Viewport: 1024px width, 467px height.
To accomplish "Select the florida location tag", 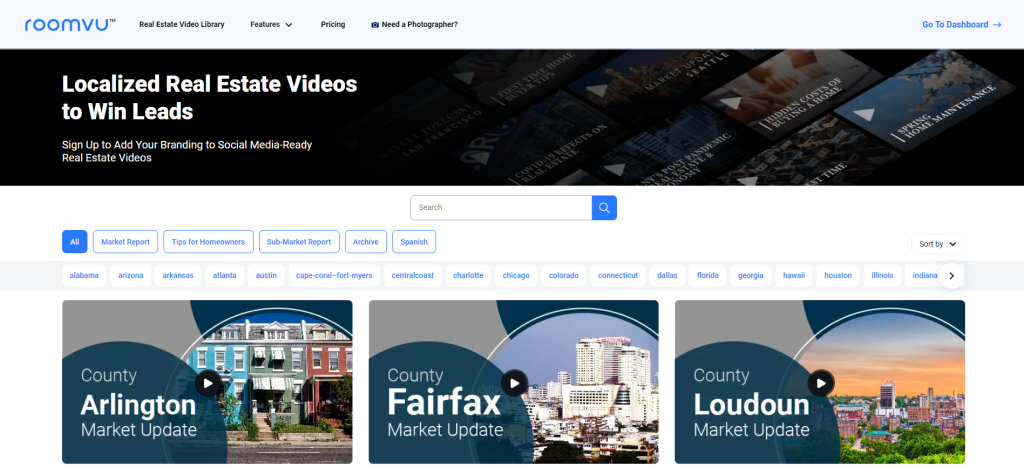I will click(x=708, y=275).
